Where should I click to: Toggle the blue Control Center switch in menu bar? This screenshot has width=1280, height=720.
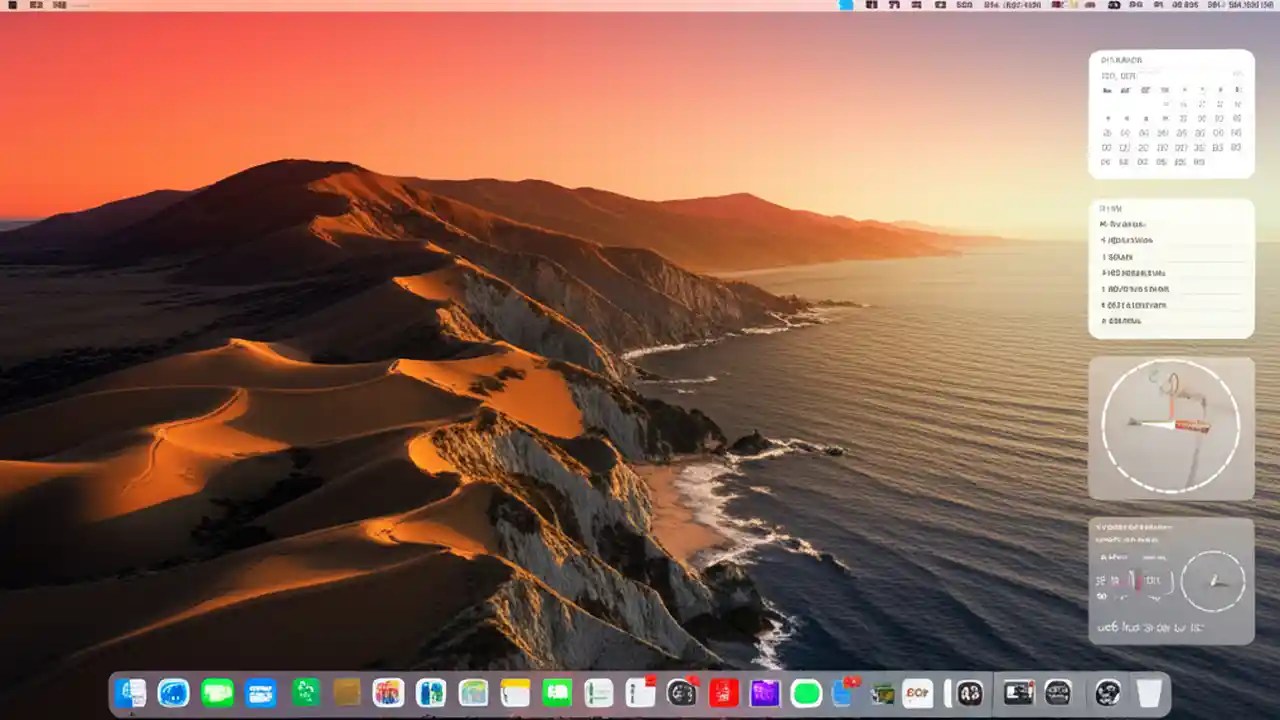point(845,6)
